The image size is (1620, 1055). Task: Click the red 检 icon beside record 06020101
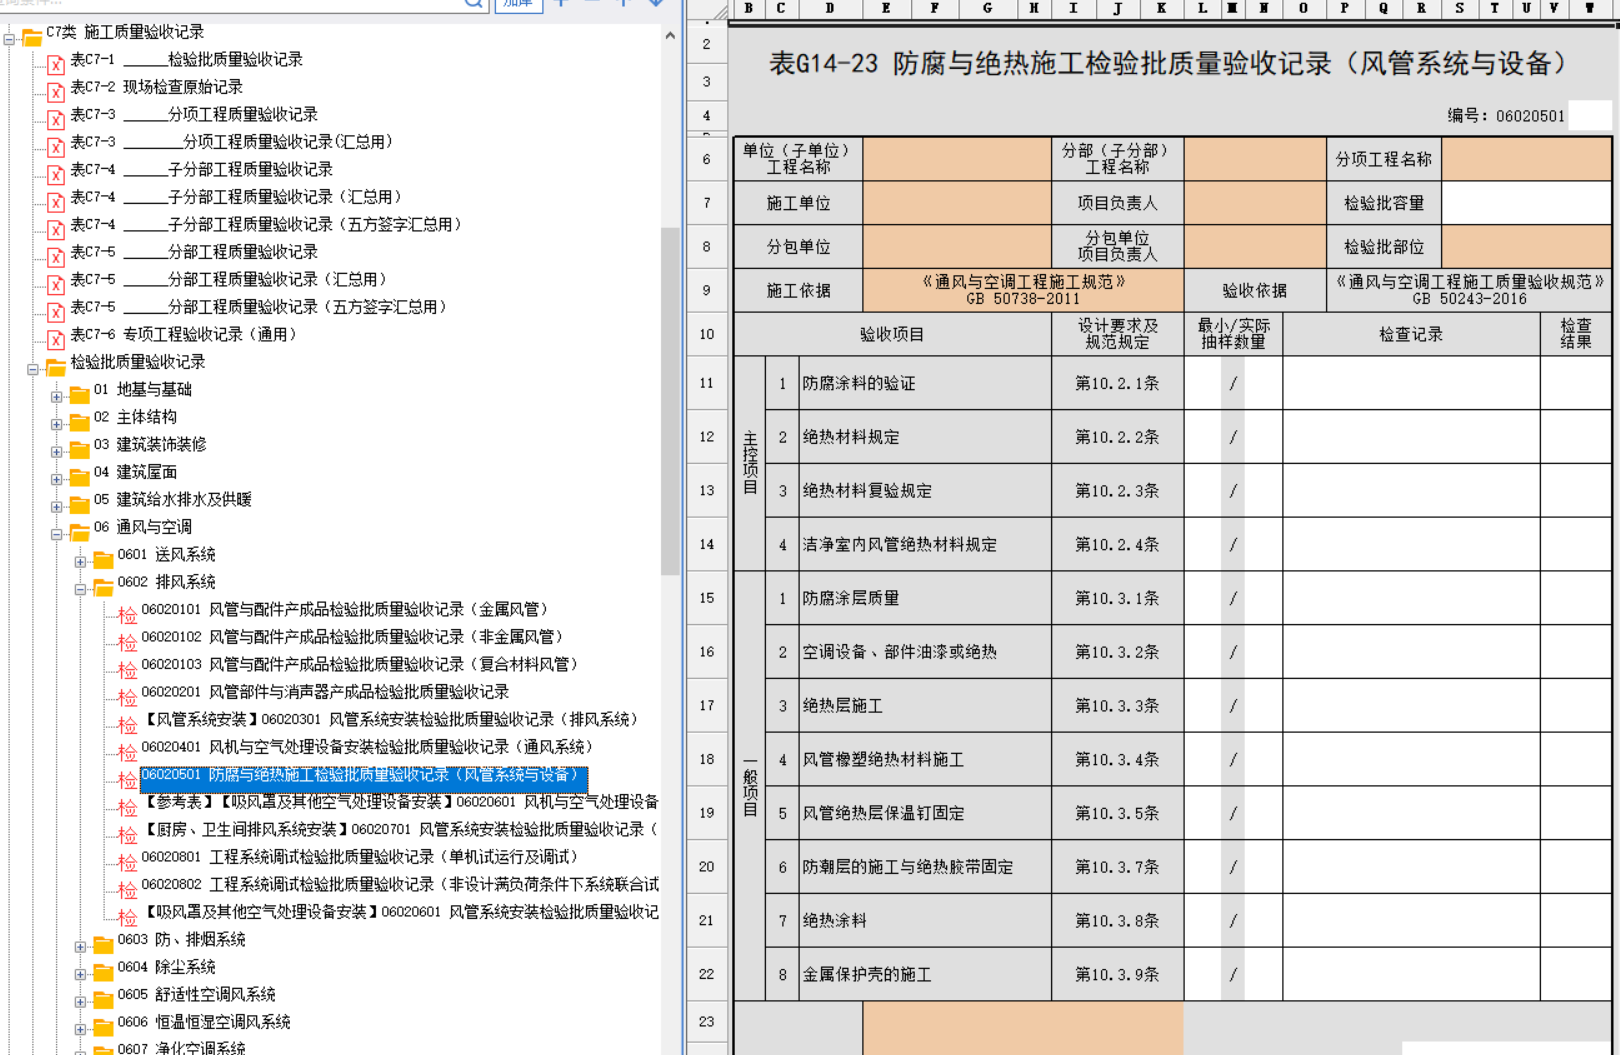pos(127,614)
